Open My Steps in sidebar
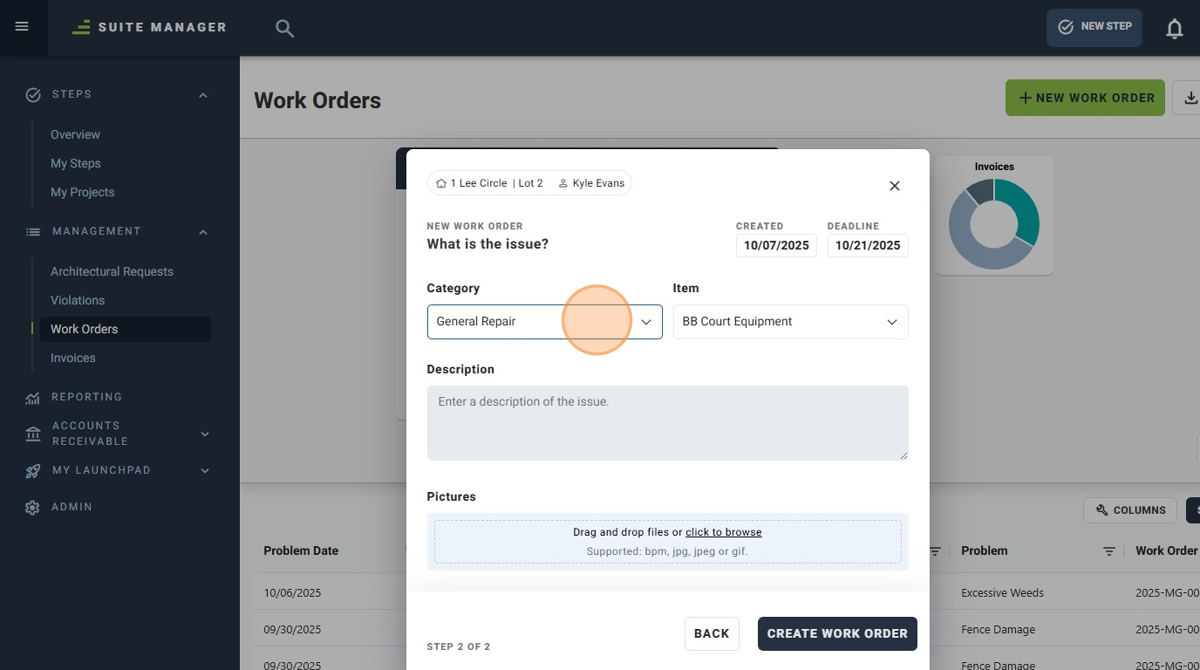Viewport: 1200px width, 670px height. [76, 164]
